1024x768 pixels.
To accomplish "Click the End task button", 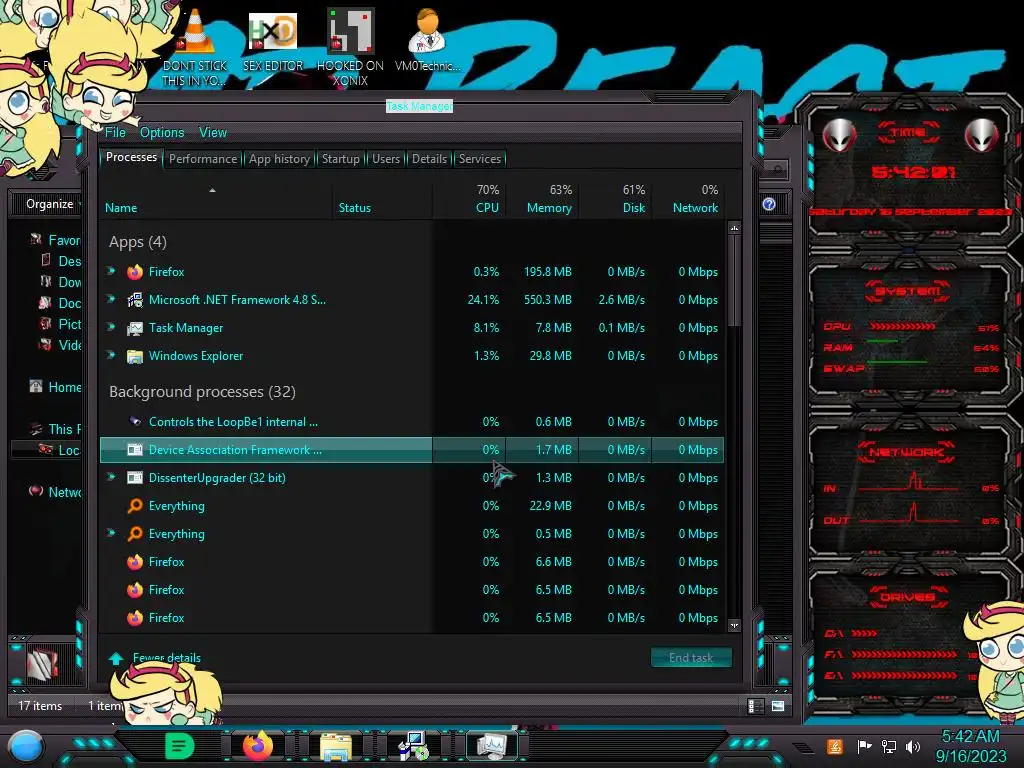I will (691, 658).
